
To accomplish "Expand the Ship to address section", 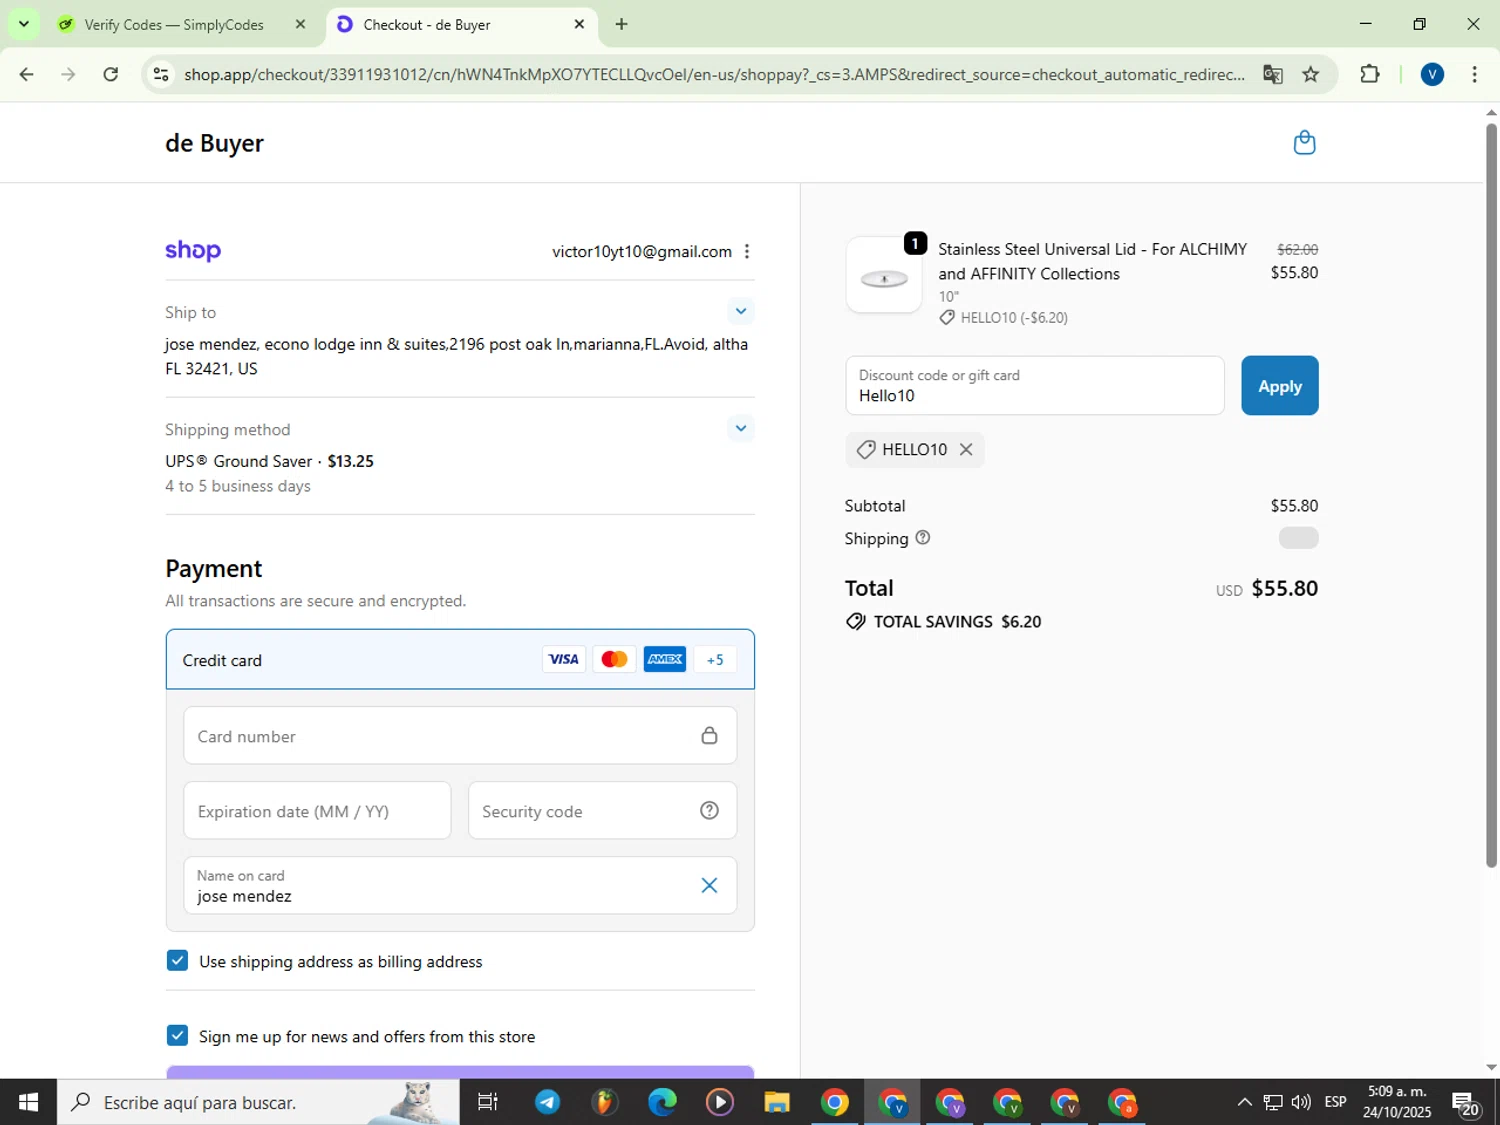I will pyautogui.click(x=740, y=311).
